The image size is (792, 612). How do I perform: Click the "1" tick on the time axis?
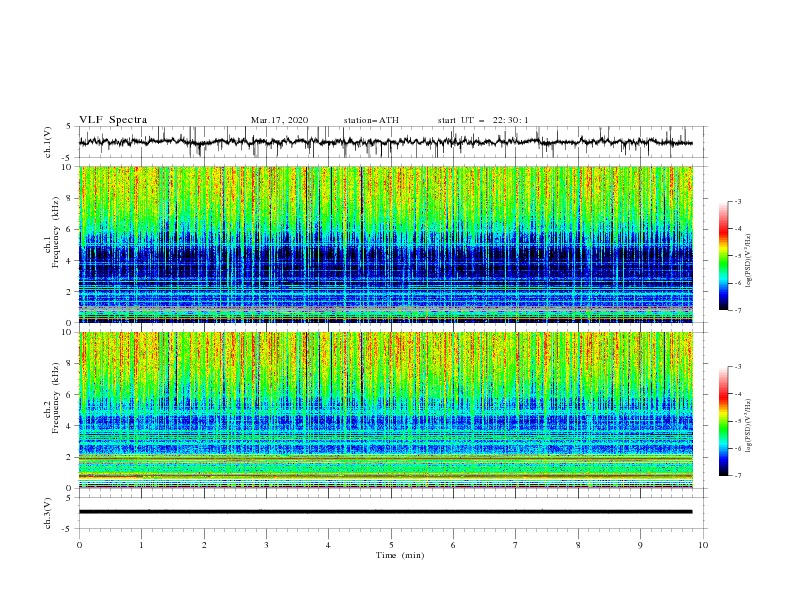point(141,545)
